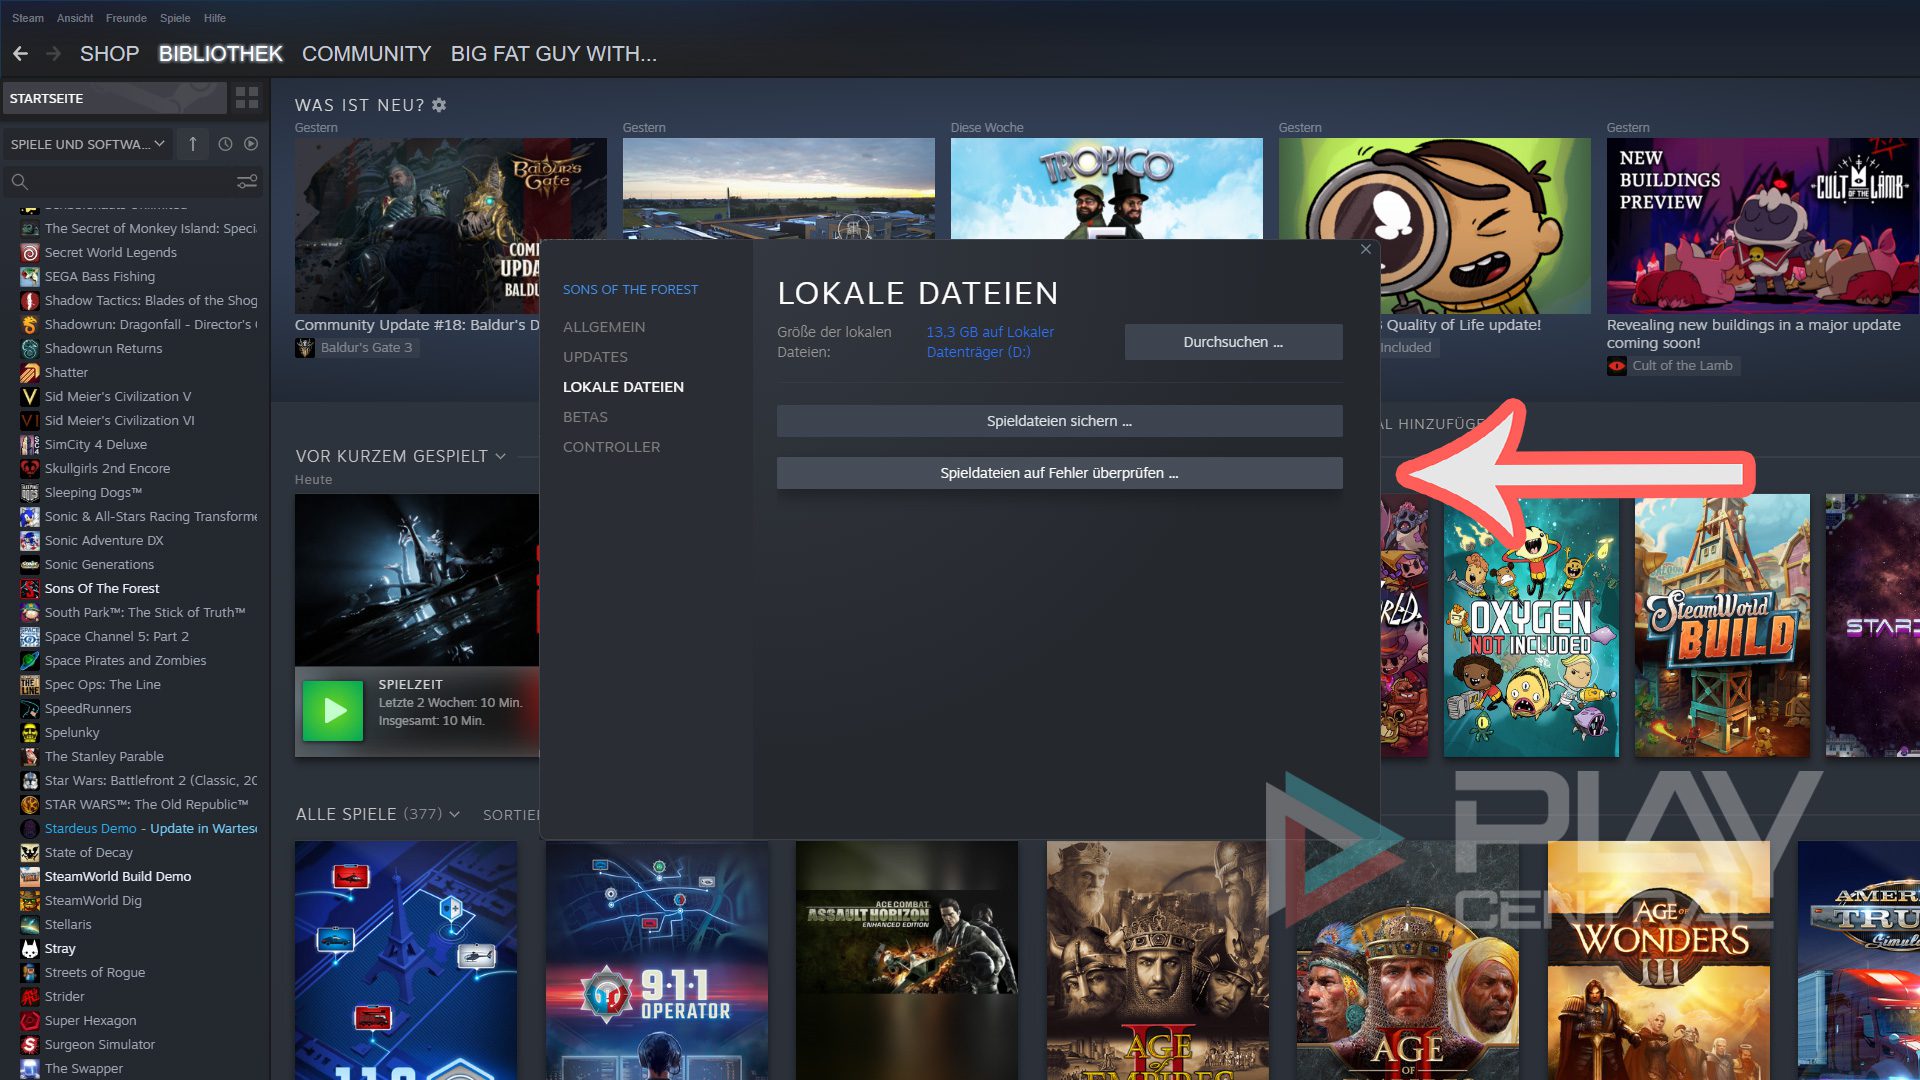Click the 'Durchsuchen ...' button
Image resolution: width=1920 pixels, height=1080 pixels.
[x=1233, y=342]
